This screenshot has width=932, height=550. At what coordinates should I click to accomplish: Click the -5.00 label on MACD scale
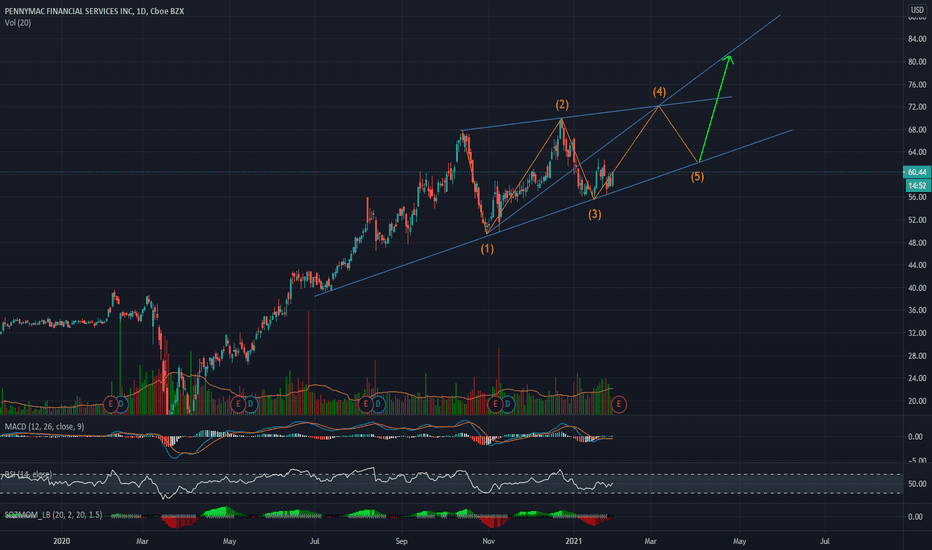(x=917, y=460)
